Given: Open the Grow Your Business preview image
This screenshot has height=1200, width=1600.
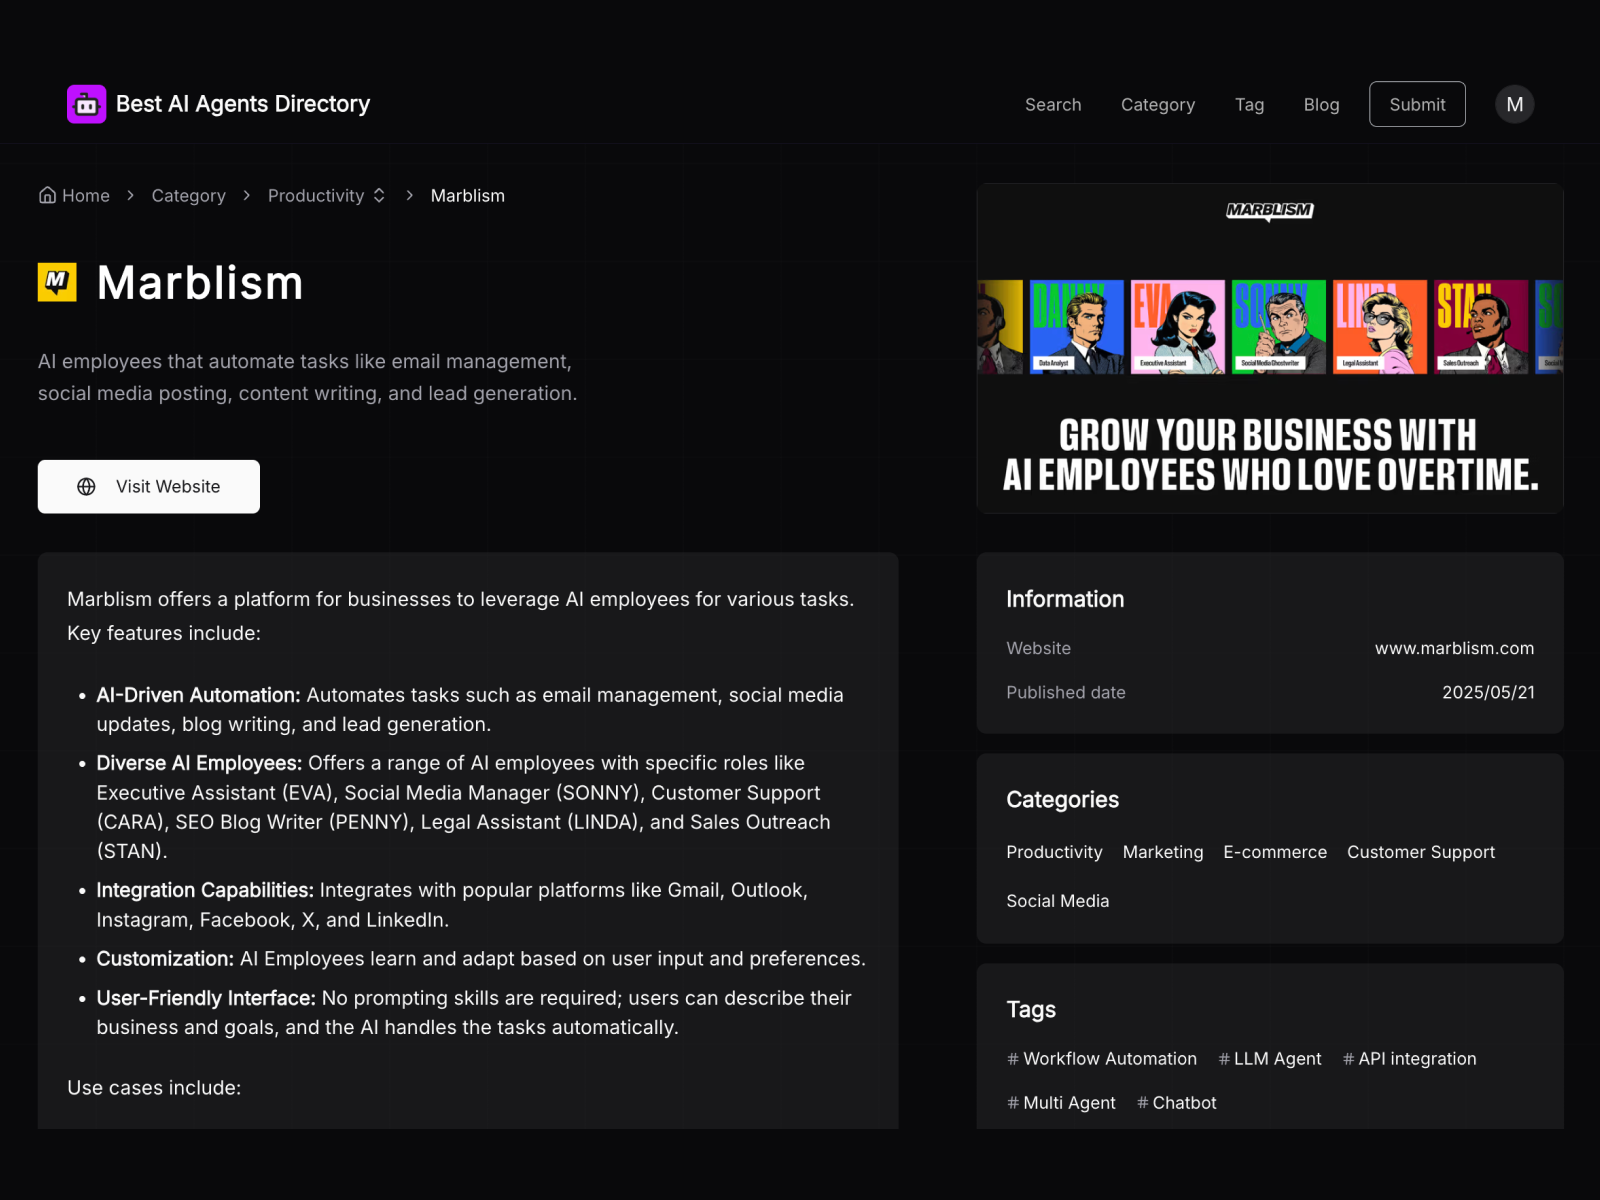Looking at the screenshot, I should point(1269,455).
